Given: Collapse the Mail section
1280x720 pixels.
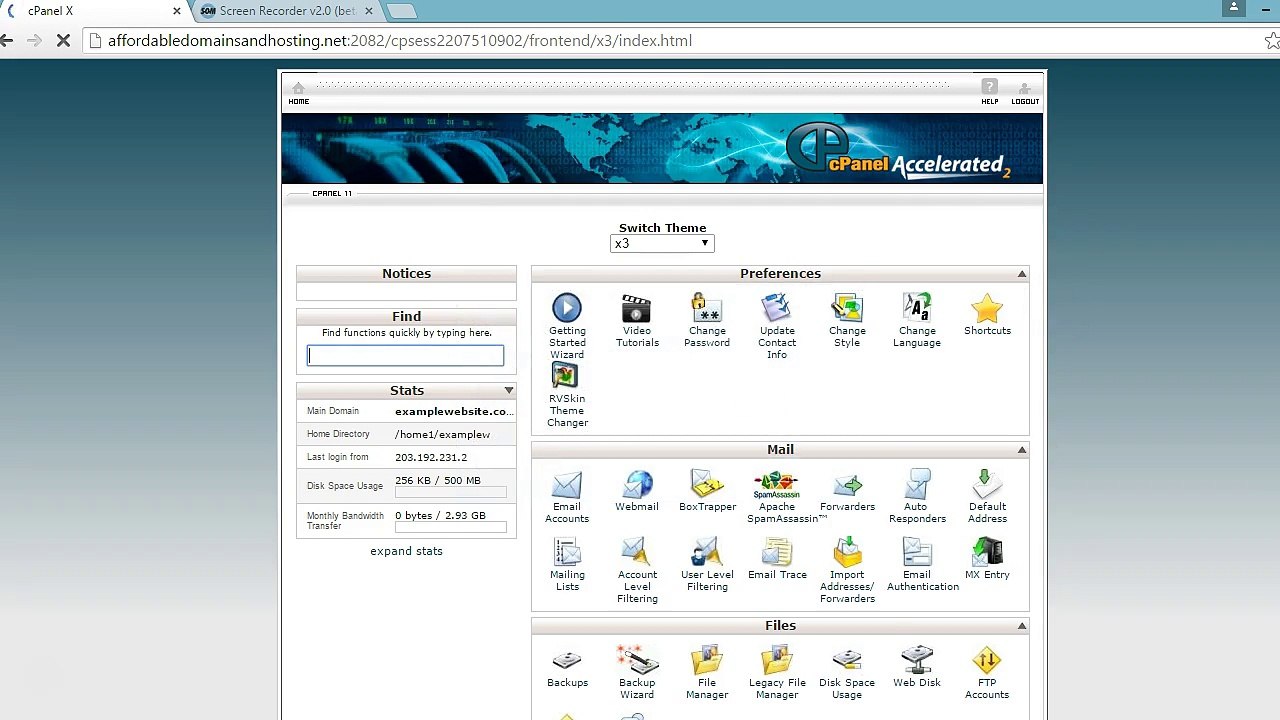Looking at the screenshot, I should pos(1022,450).
